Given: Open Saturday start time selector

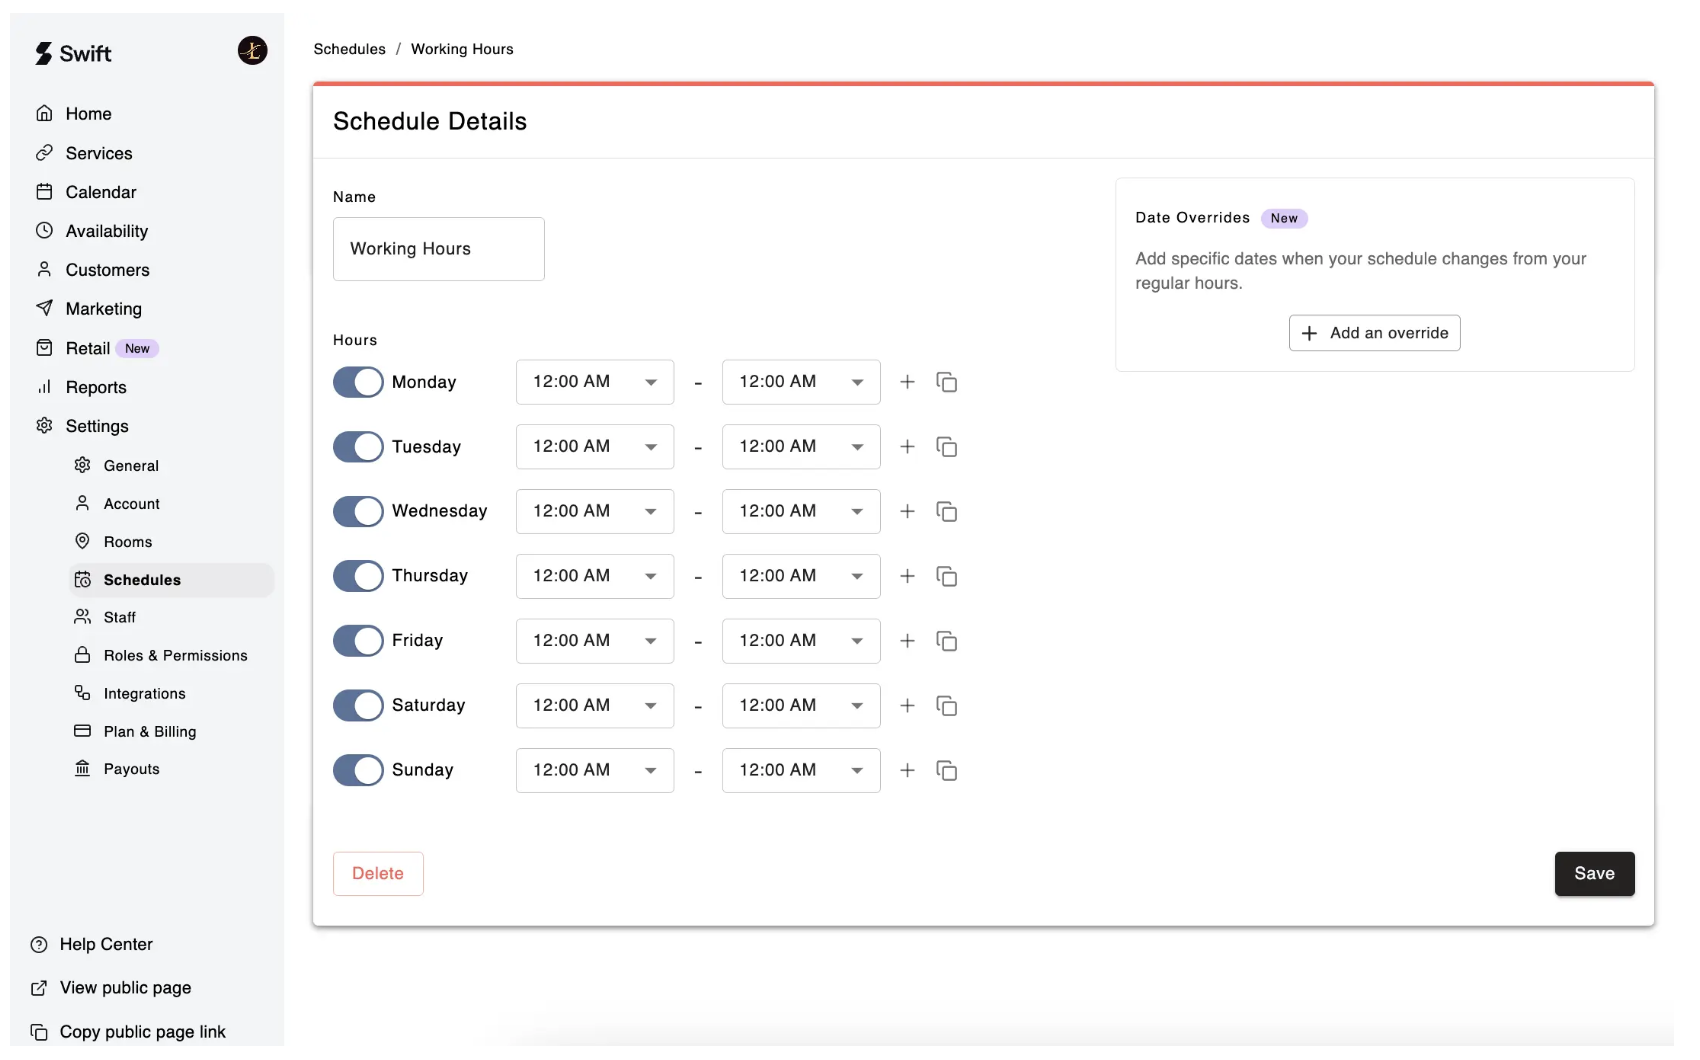Looking at the screenshot, I should (x=594, y=706).
